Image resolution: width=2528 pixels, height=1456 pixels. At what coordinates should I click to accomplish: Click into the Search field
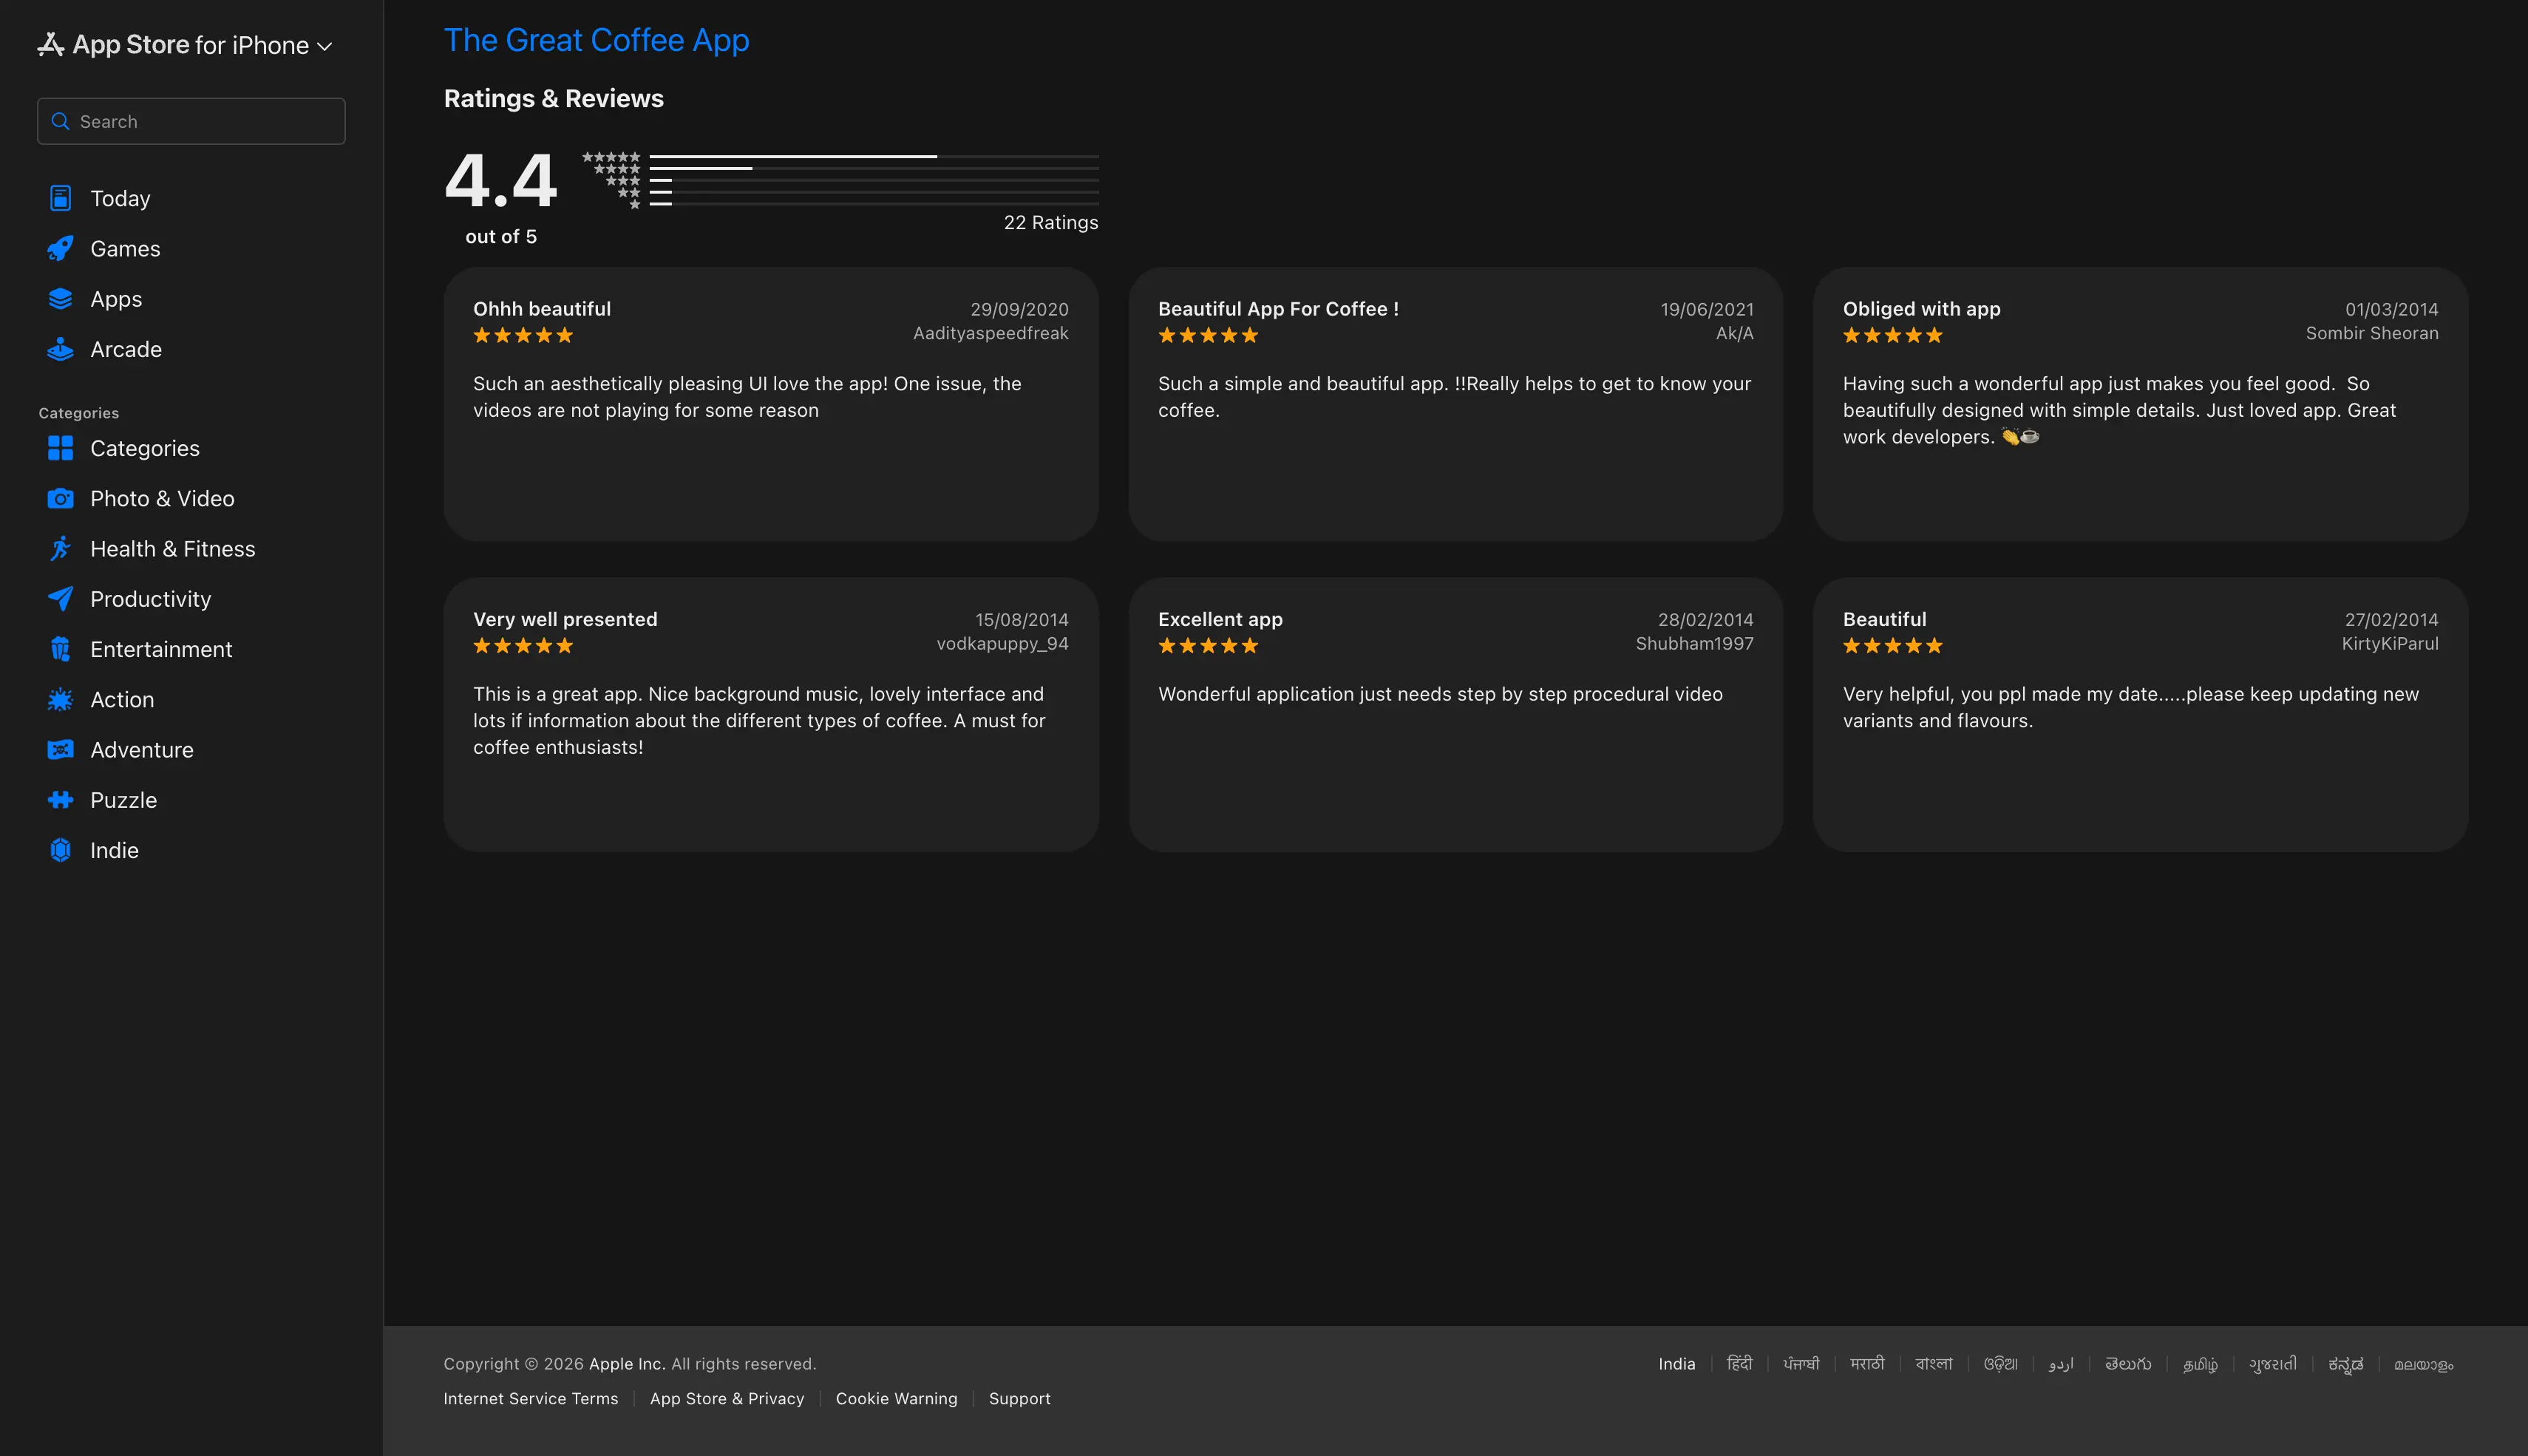click(x=191, y=121)
